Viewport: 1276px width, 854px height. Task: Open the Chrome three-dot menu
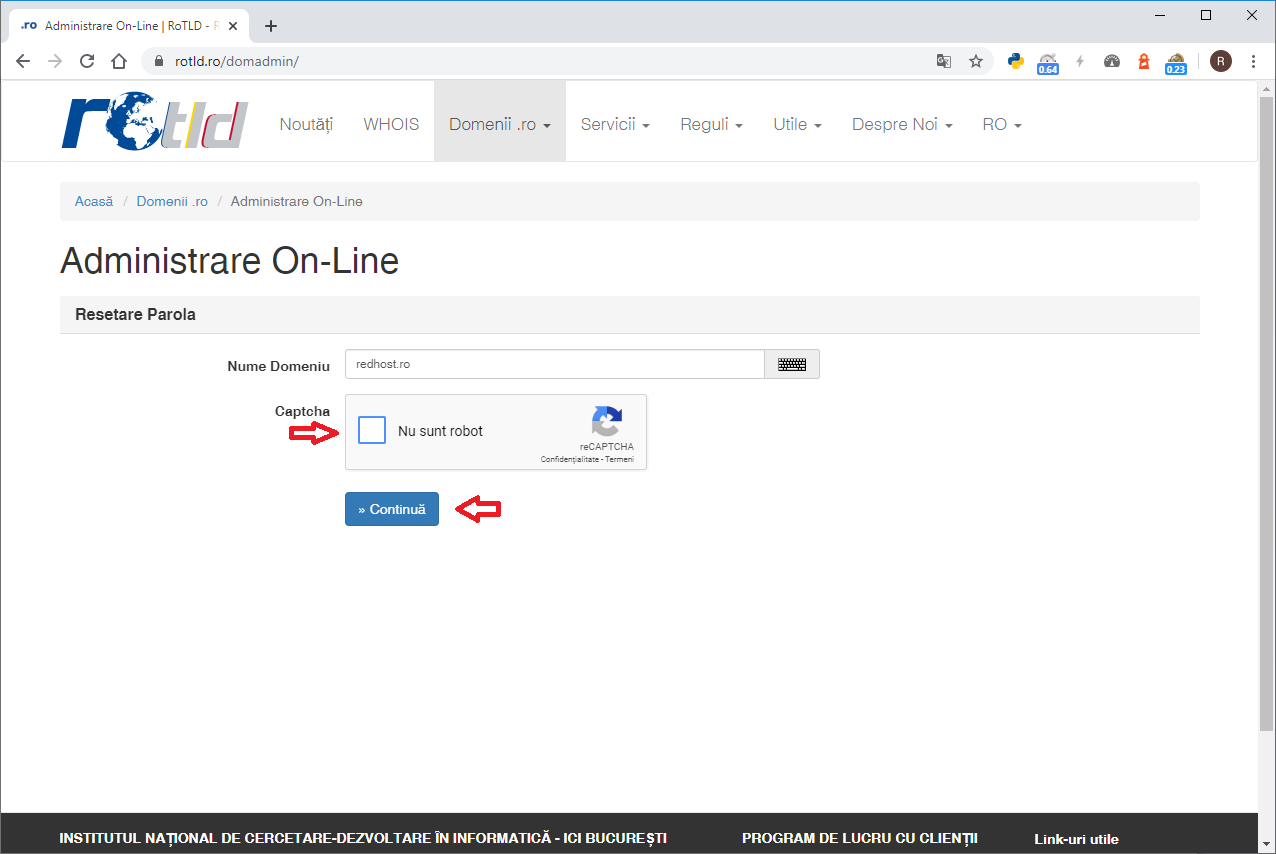[1254, 61]
